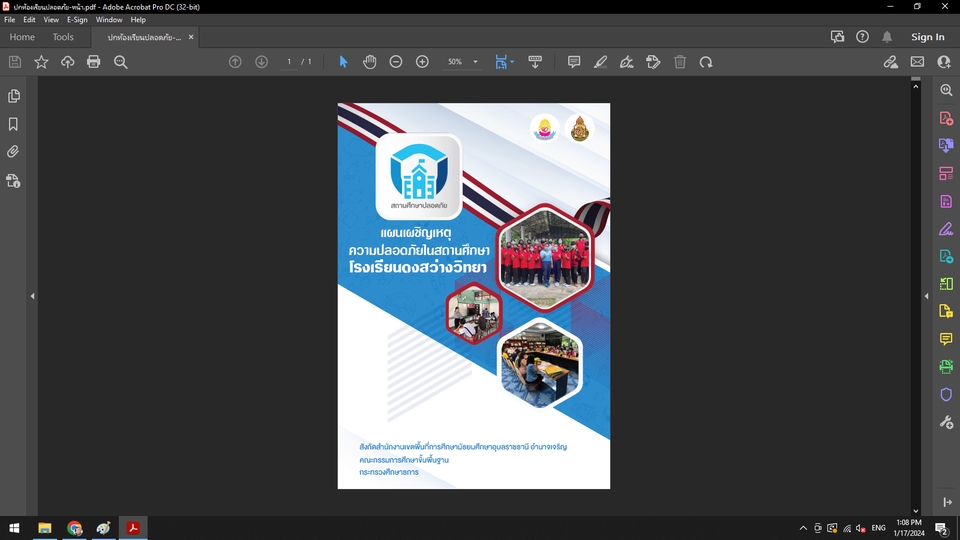Collapse the right tools pane arrow
Screen dimensions: 960x540
tap(926, 296)
